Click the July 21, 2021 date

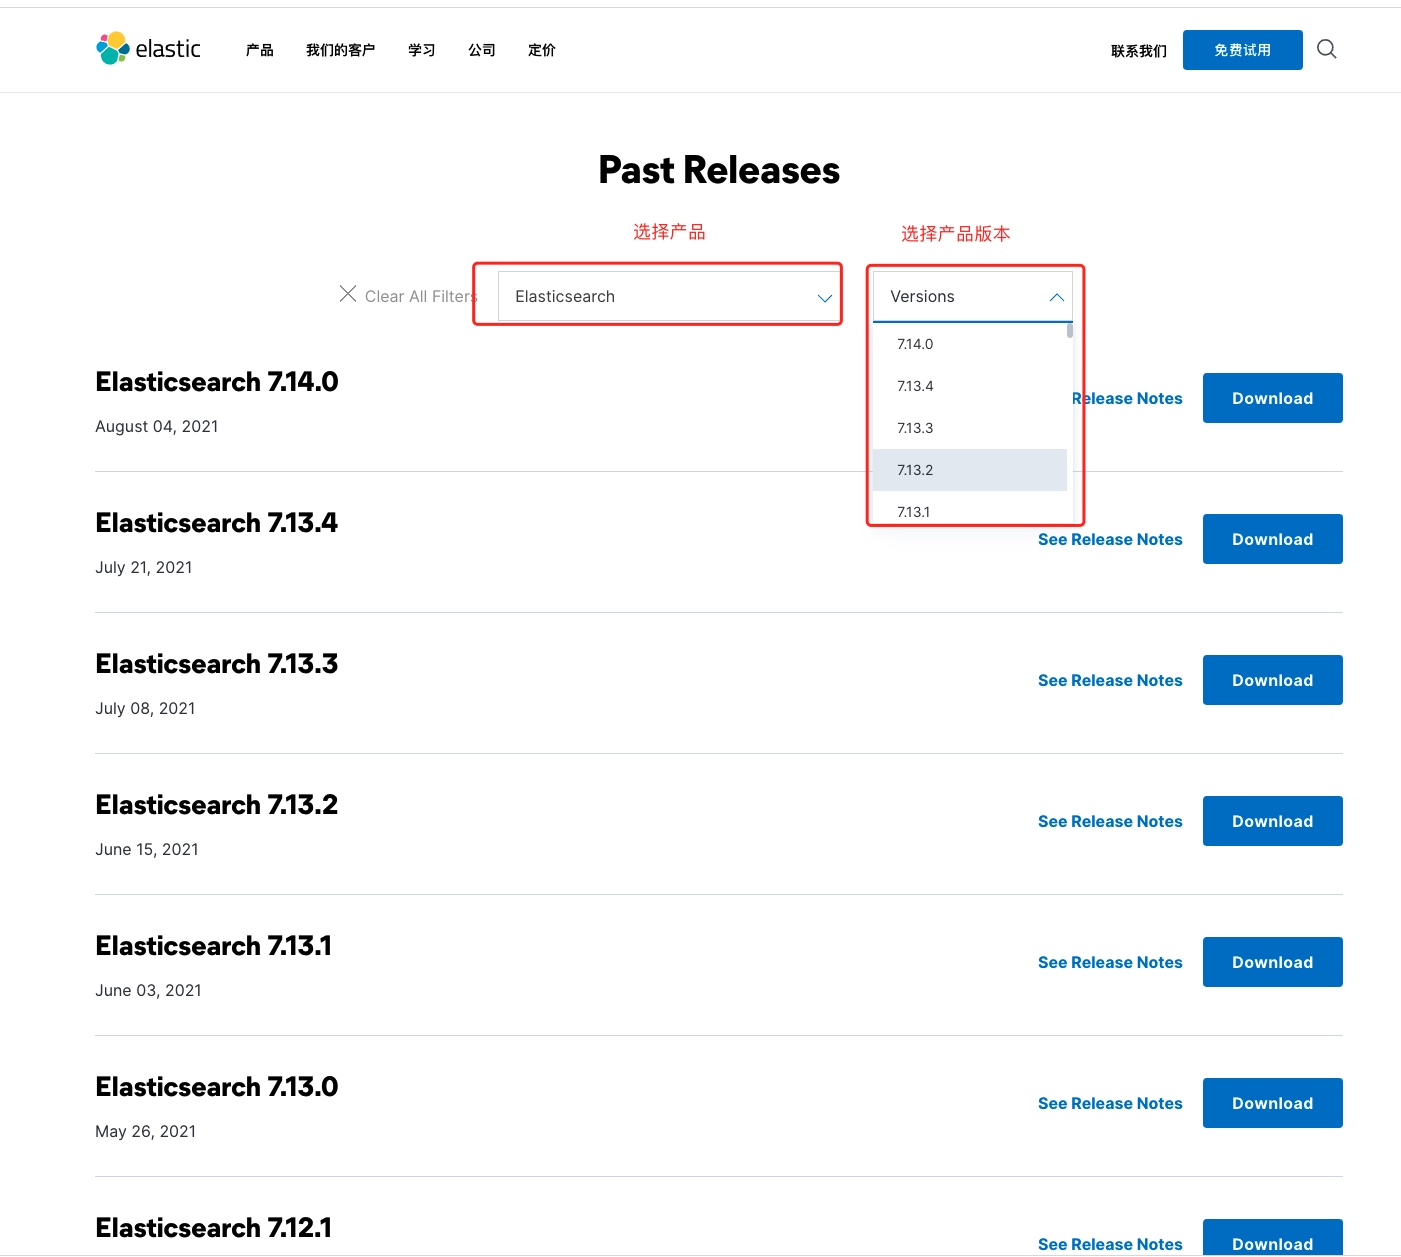pyautogui.click(x=144, y=567)
